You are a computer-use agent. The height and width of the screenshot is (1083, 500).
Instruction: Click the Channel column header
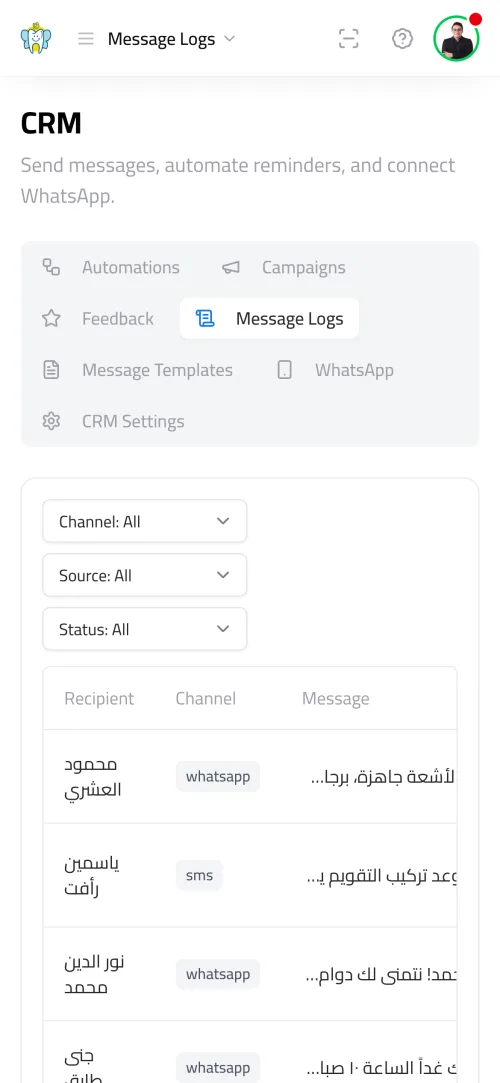(206, 698)
